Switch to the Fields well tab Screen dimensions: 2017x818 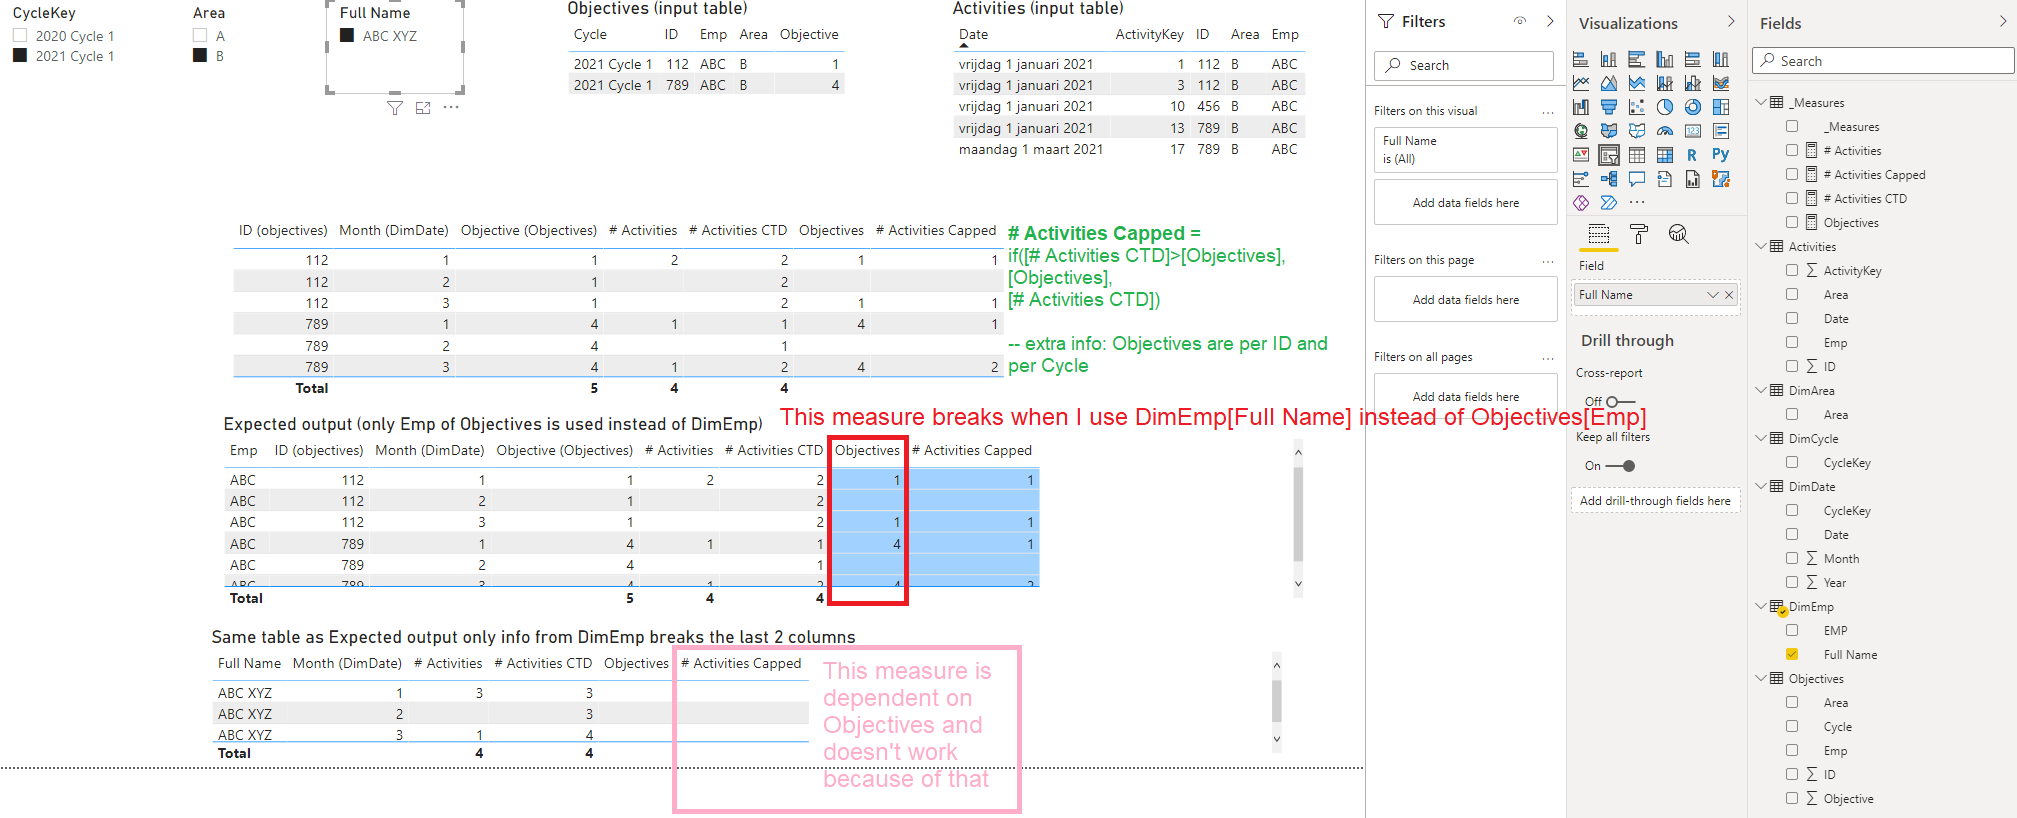1599,234
